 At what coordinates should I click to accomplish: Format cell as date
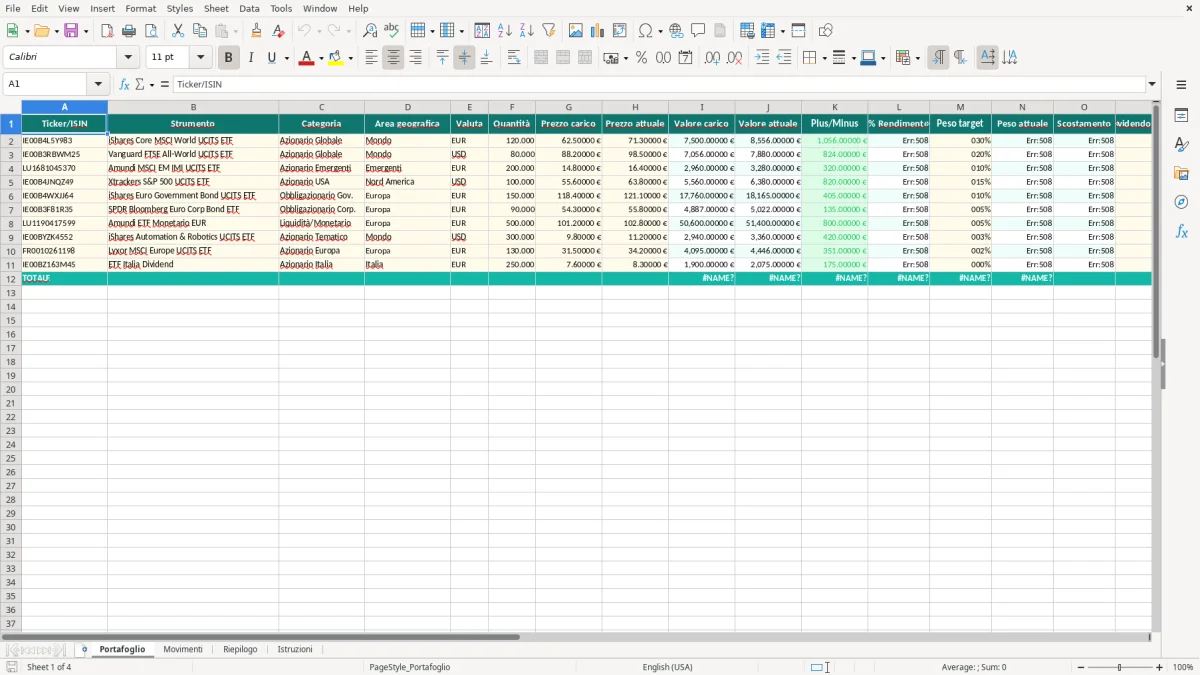(685, 58)
